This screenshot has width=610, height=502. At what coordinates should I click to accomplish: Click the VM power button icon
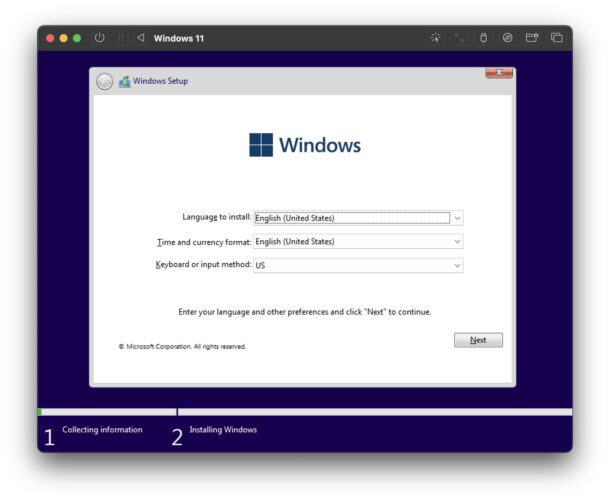tap(99, 38)
